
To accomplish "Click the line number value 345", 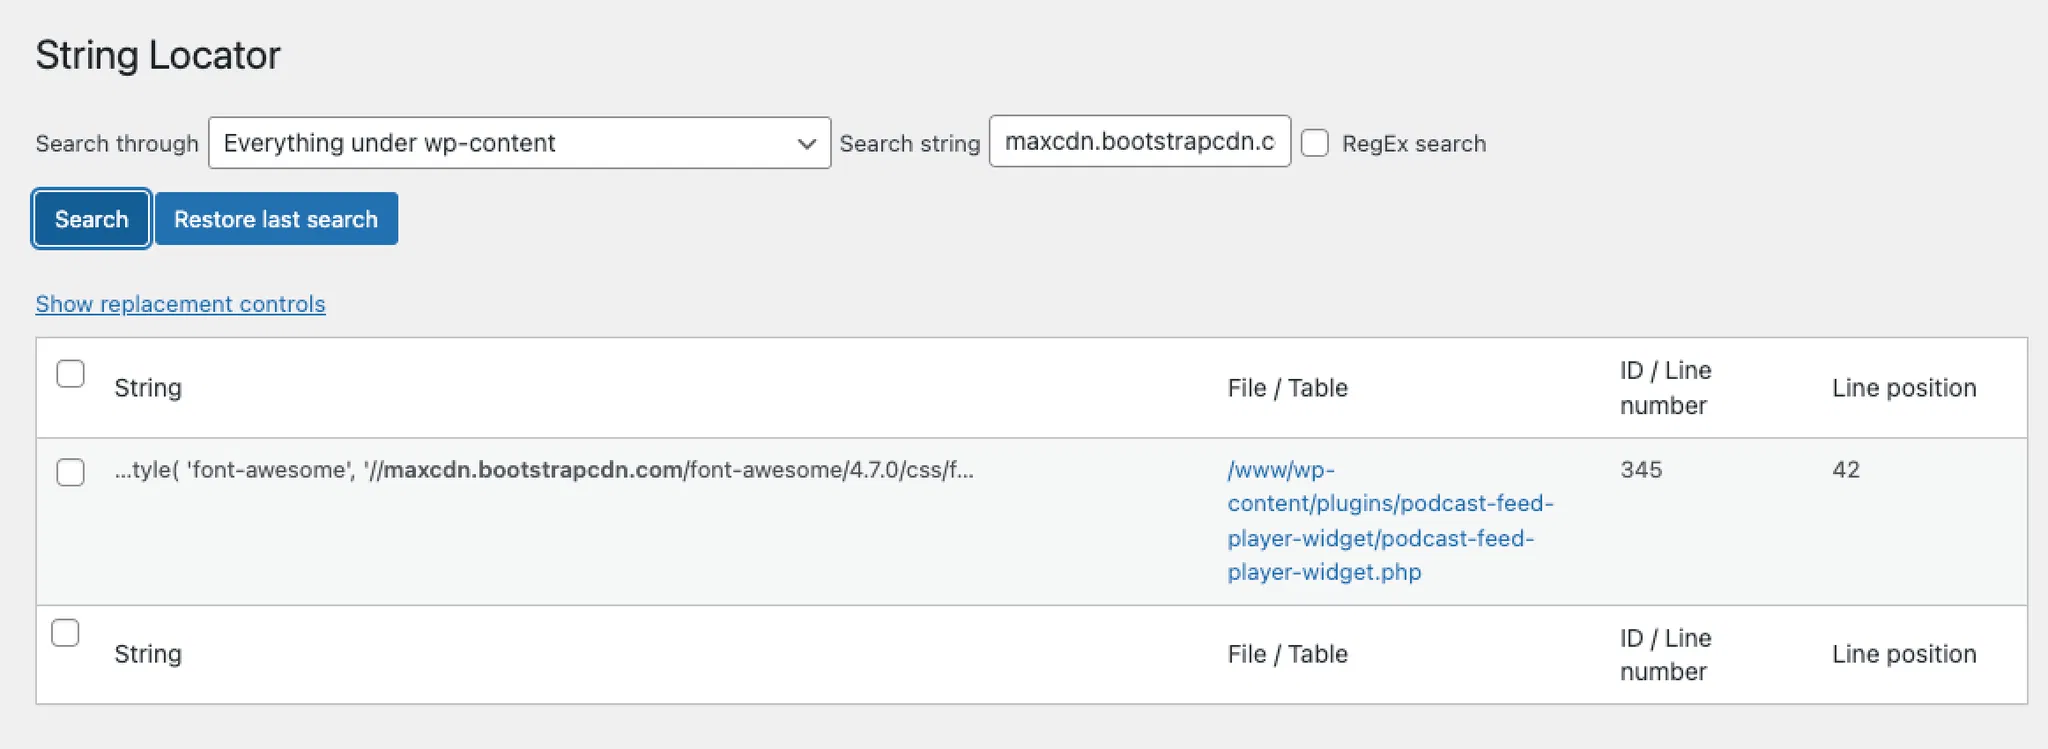I will pos(1641,470).
